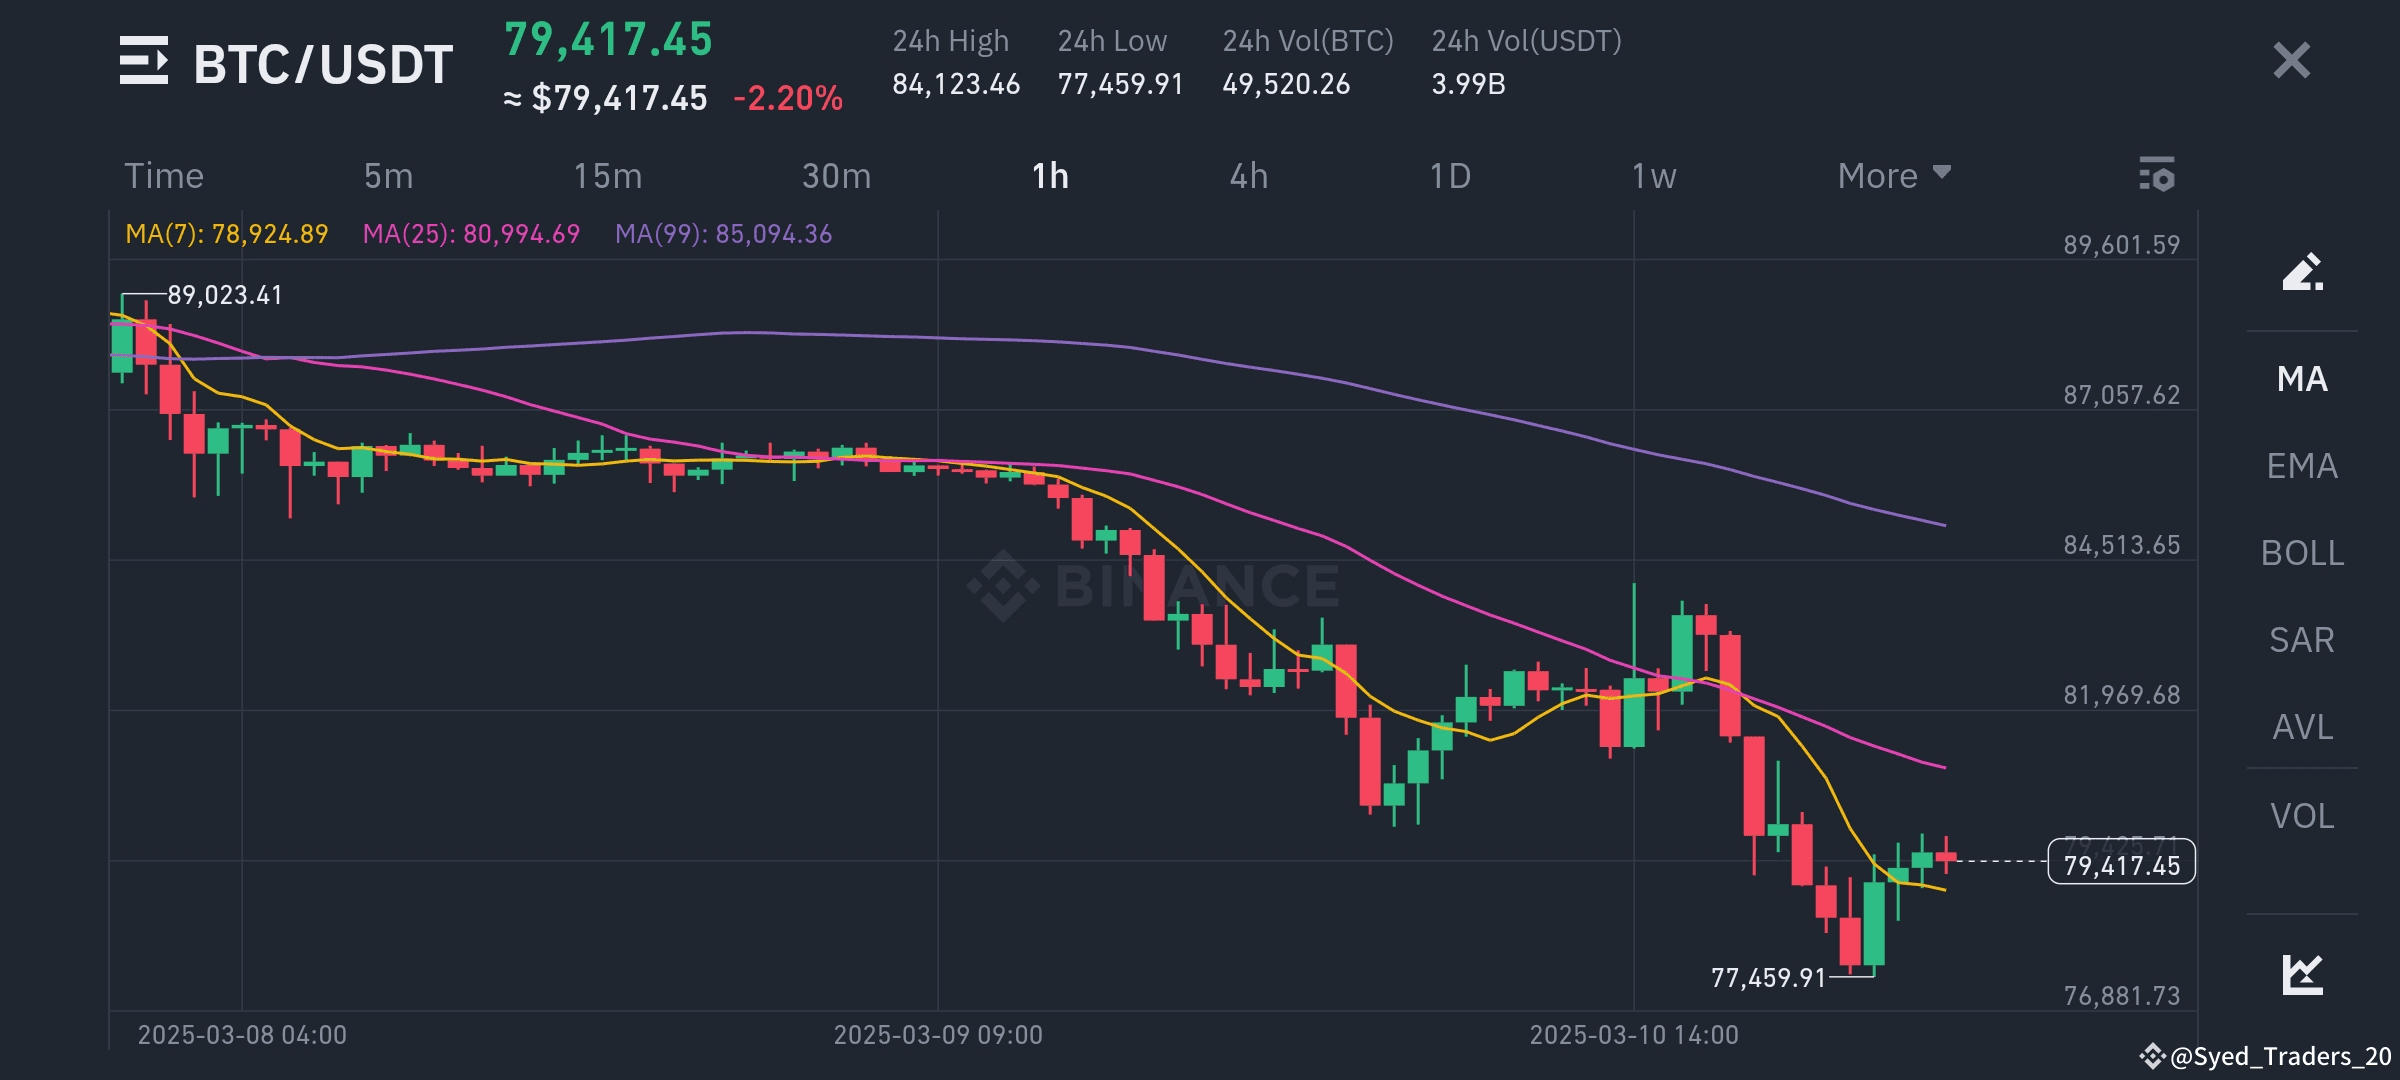The height and width of the screenshot is (1080, 2400).
Task: Select the 1w interval
Action: click(1654, 176)
